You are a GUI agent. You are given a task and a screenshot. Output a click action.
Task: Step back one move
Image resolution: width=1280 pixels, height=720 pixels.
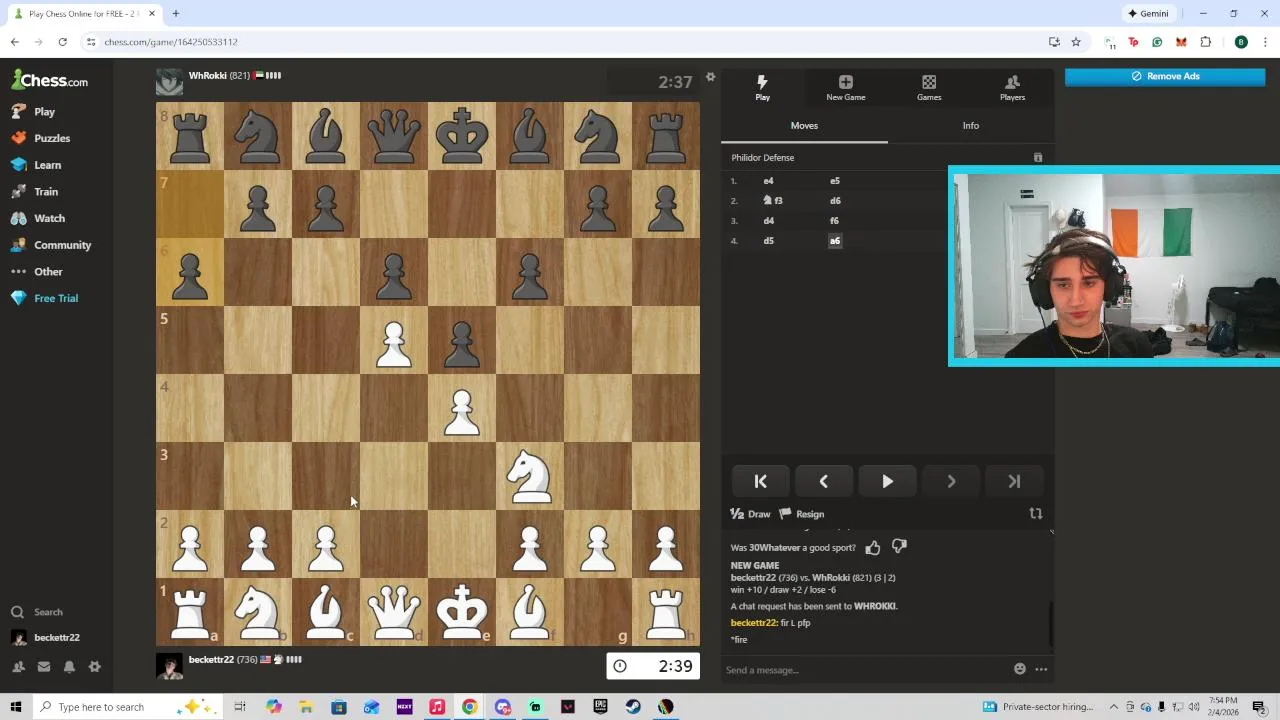coord(823,482)
